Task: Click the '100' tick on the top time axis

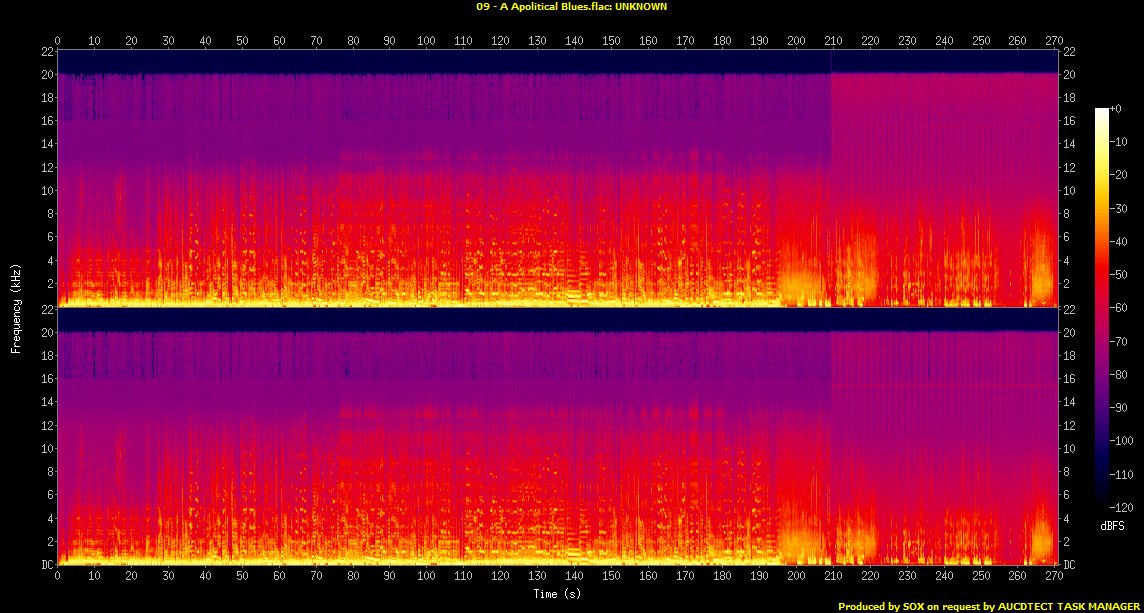Action: point(427,40)
